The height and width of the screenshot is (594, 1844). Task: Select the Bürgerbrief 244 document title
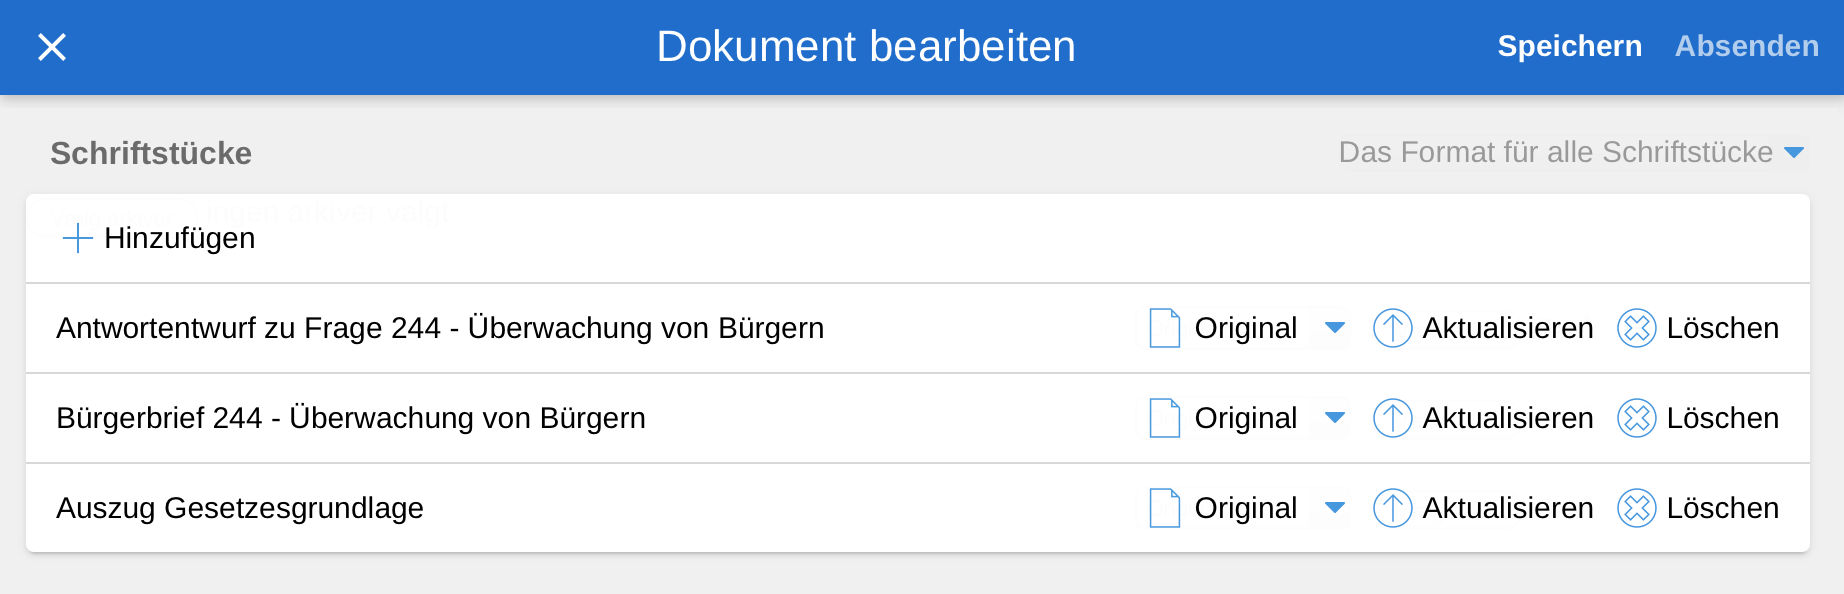click(x=351, y=418)
